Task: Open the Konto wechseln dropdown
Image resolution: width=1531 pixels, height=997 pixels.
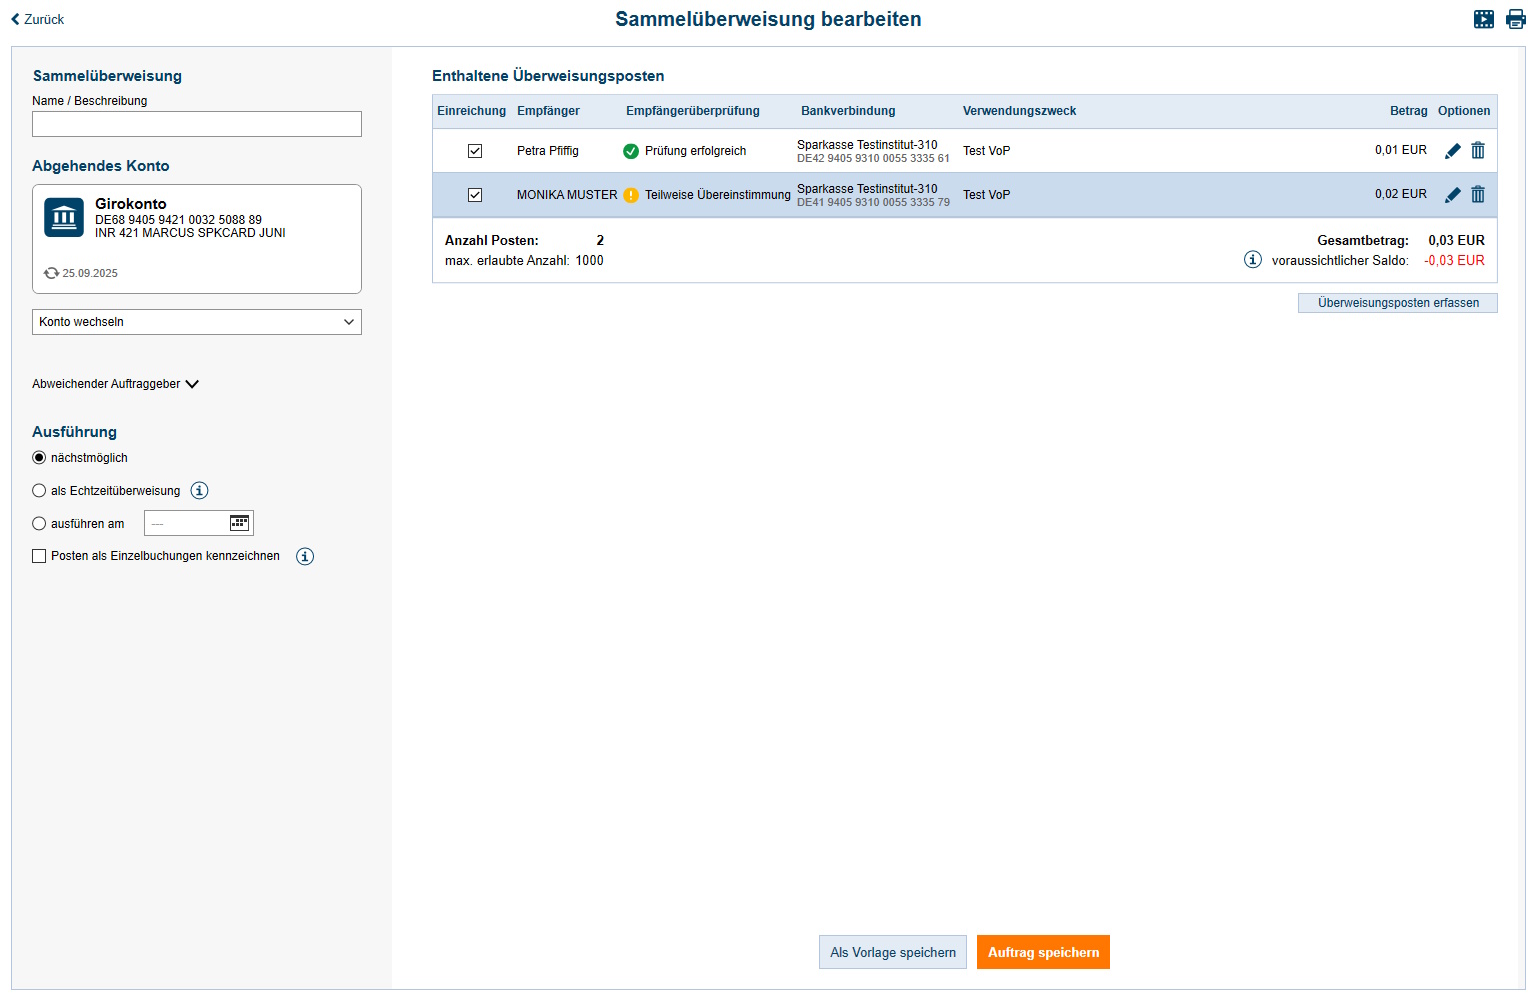Action: tap(197, 322)
